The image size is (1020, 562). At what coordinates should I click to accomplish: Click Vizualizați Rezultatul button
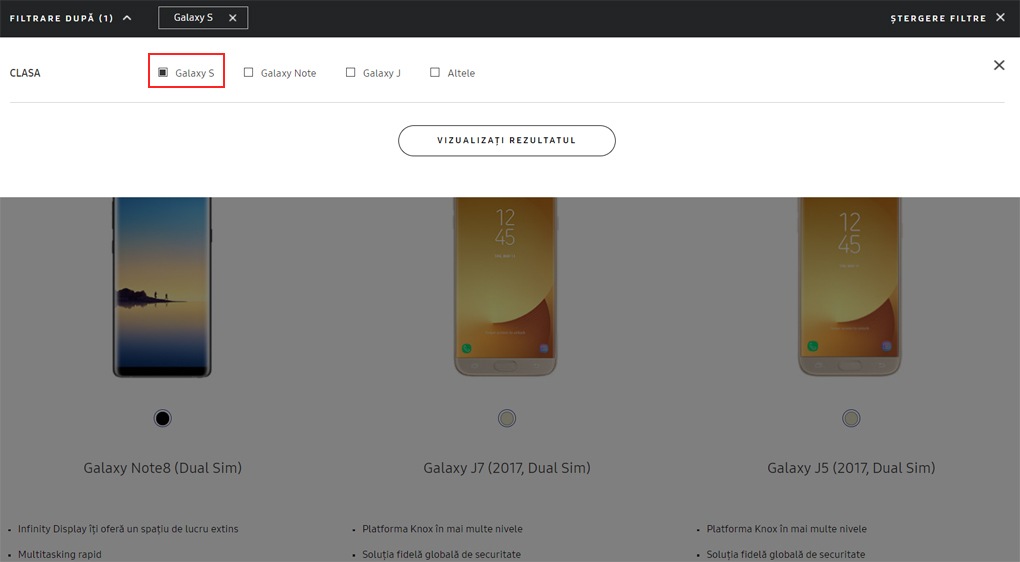click(507, 140)
